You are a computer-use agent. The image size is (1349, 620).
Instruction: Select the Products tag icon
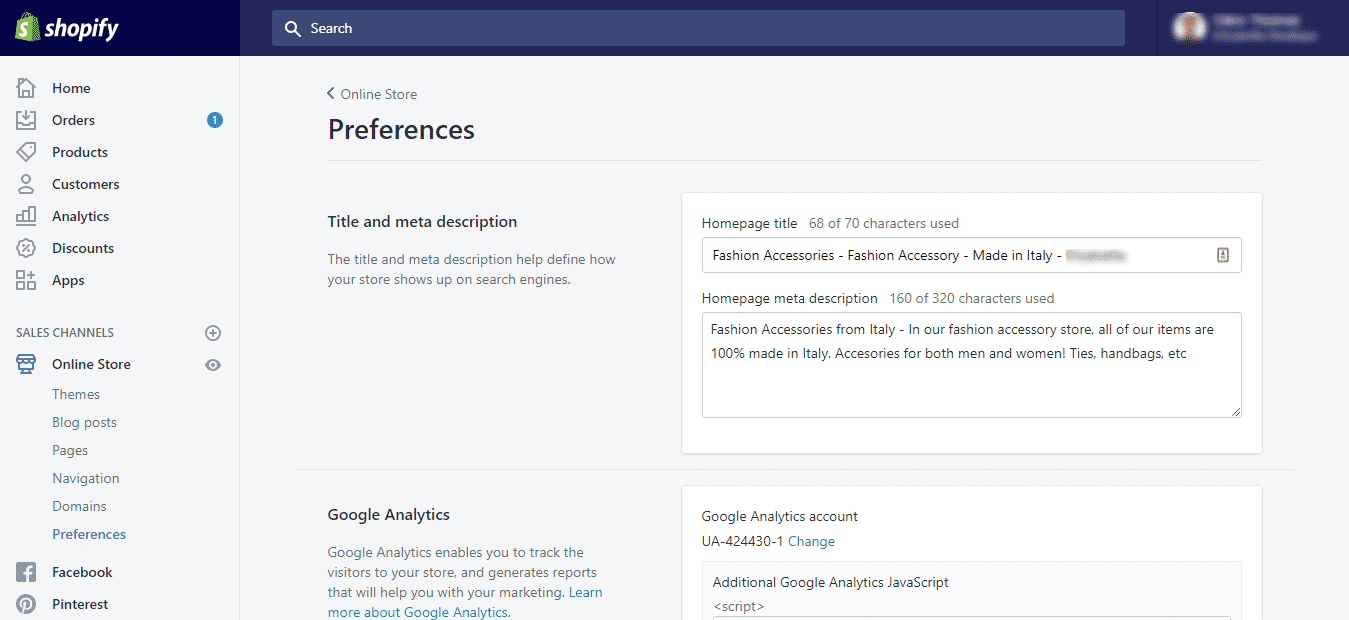(26, 152)
